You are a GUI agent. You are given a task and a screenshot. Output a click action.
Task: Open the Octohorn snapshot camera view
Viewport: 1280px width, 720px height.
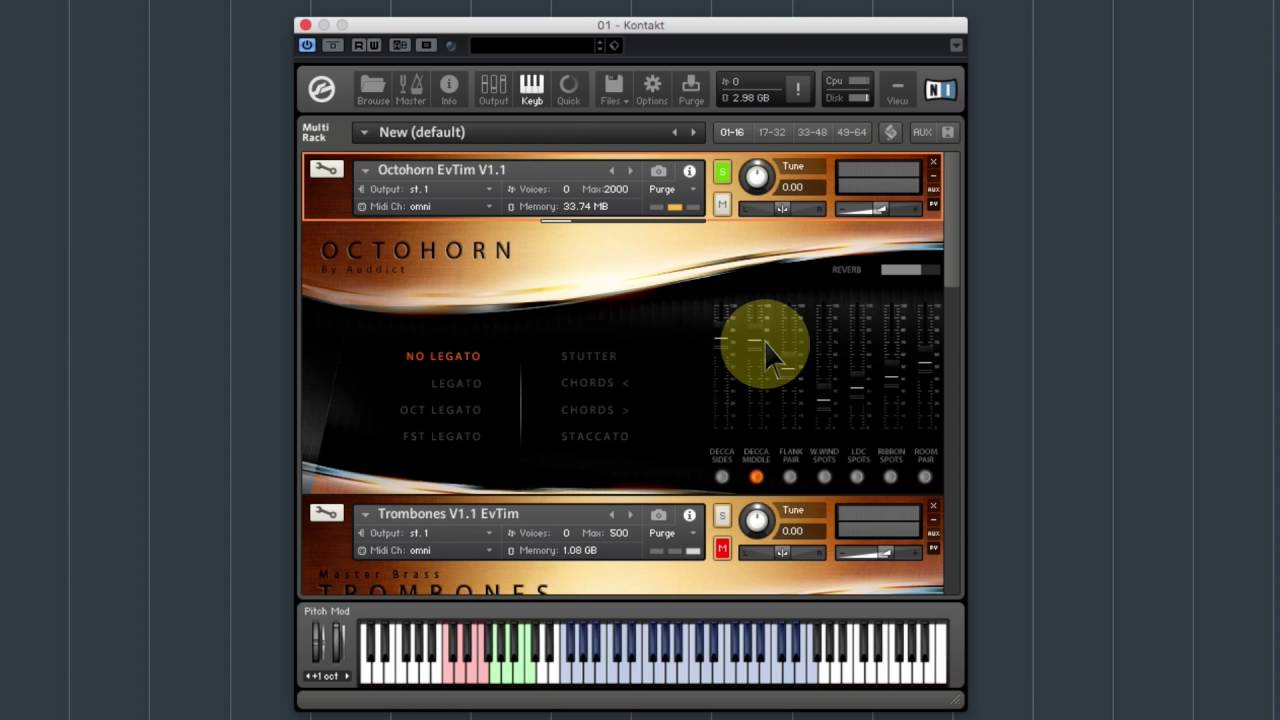(x=658, y=171)
